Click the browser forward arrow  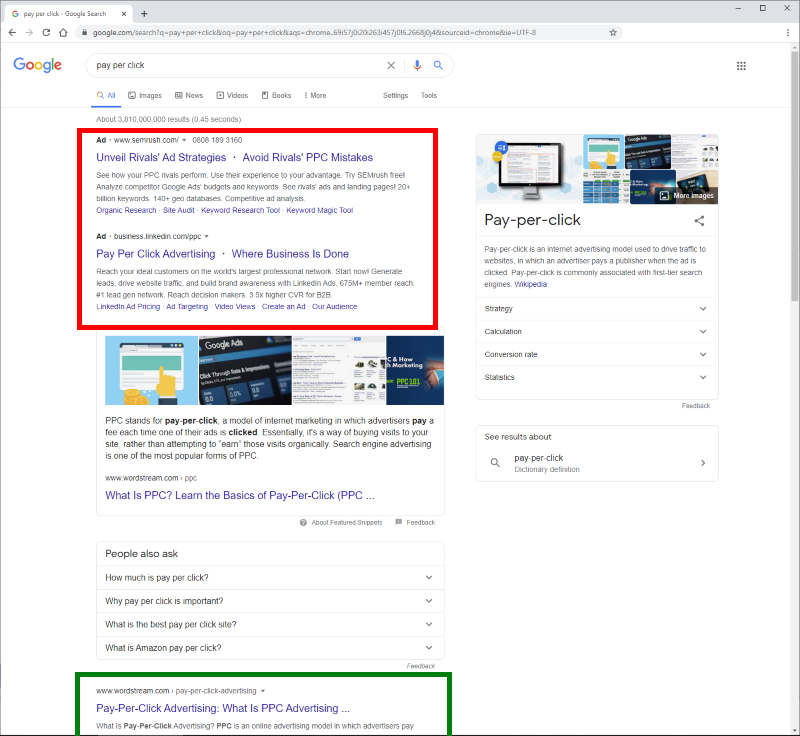[x=29, y=33]
